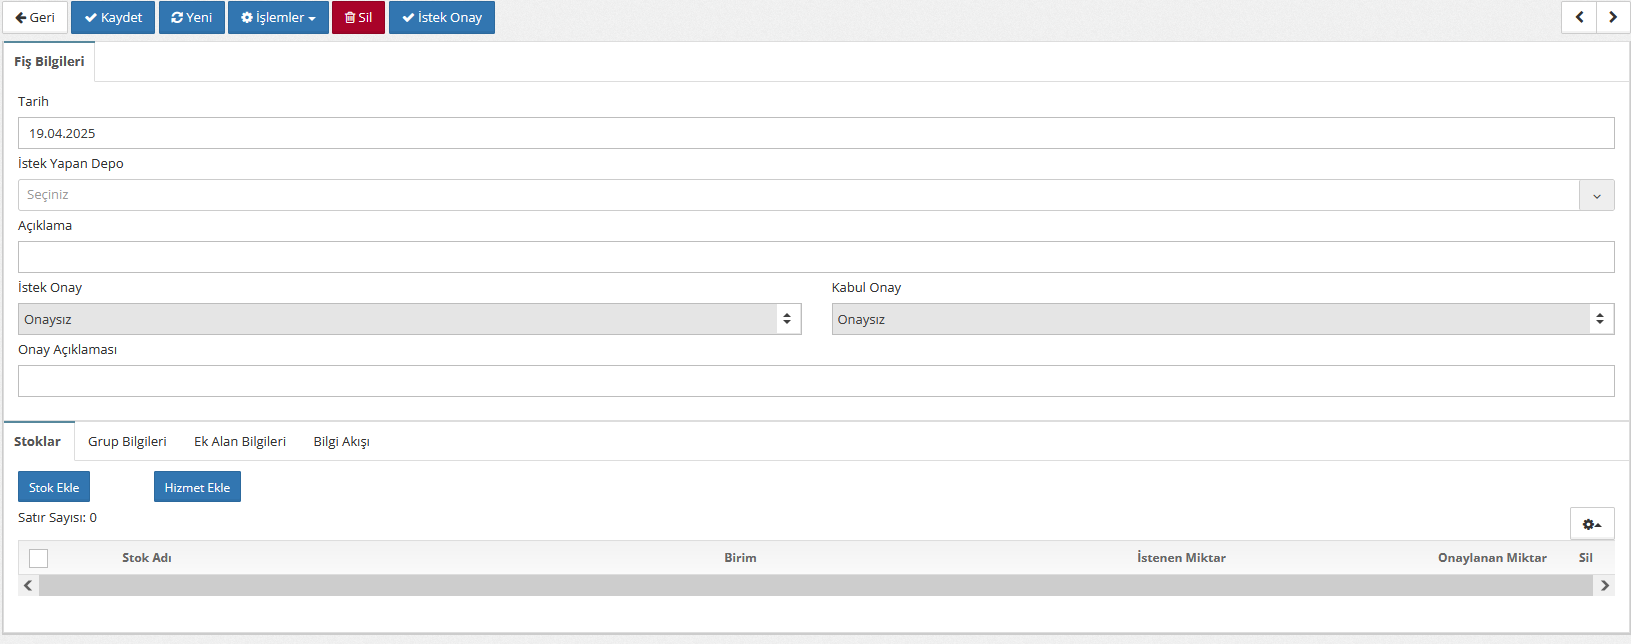Screen dimensions: 1631x644
Task: Click the Geri back arrow button
Action: point(35,18)
